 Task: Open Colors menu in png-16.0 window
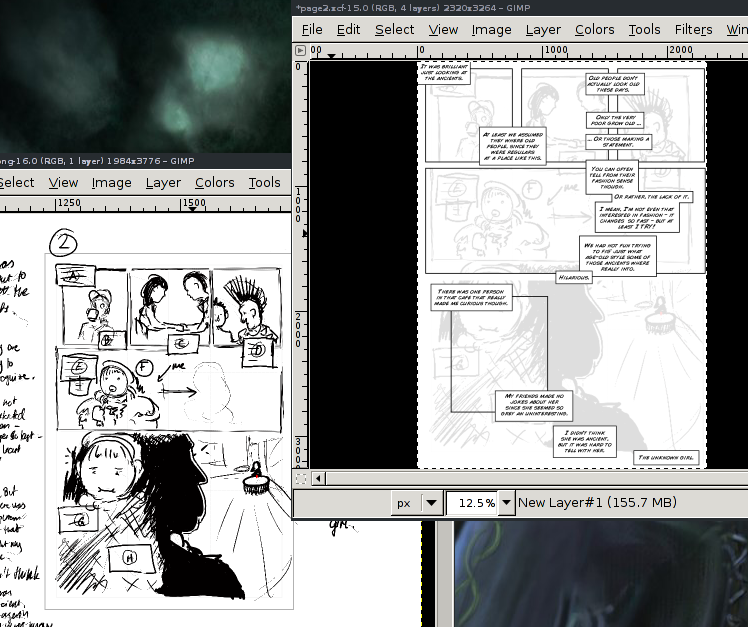(x=215, y=183)
